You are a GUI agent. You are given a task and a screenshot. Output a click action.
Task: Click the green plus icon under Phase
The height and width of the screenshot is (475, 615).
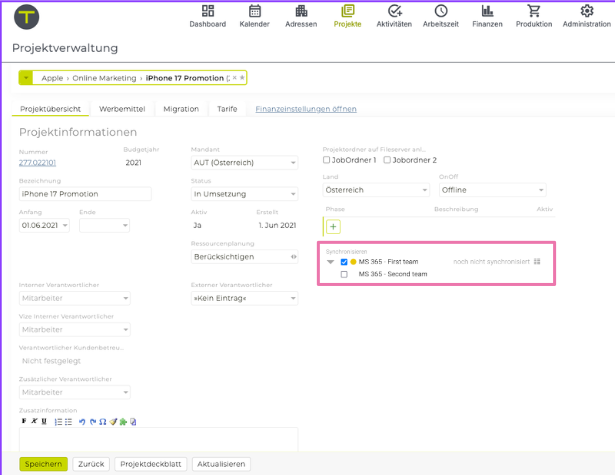[333, 226]
